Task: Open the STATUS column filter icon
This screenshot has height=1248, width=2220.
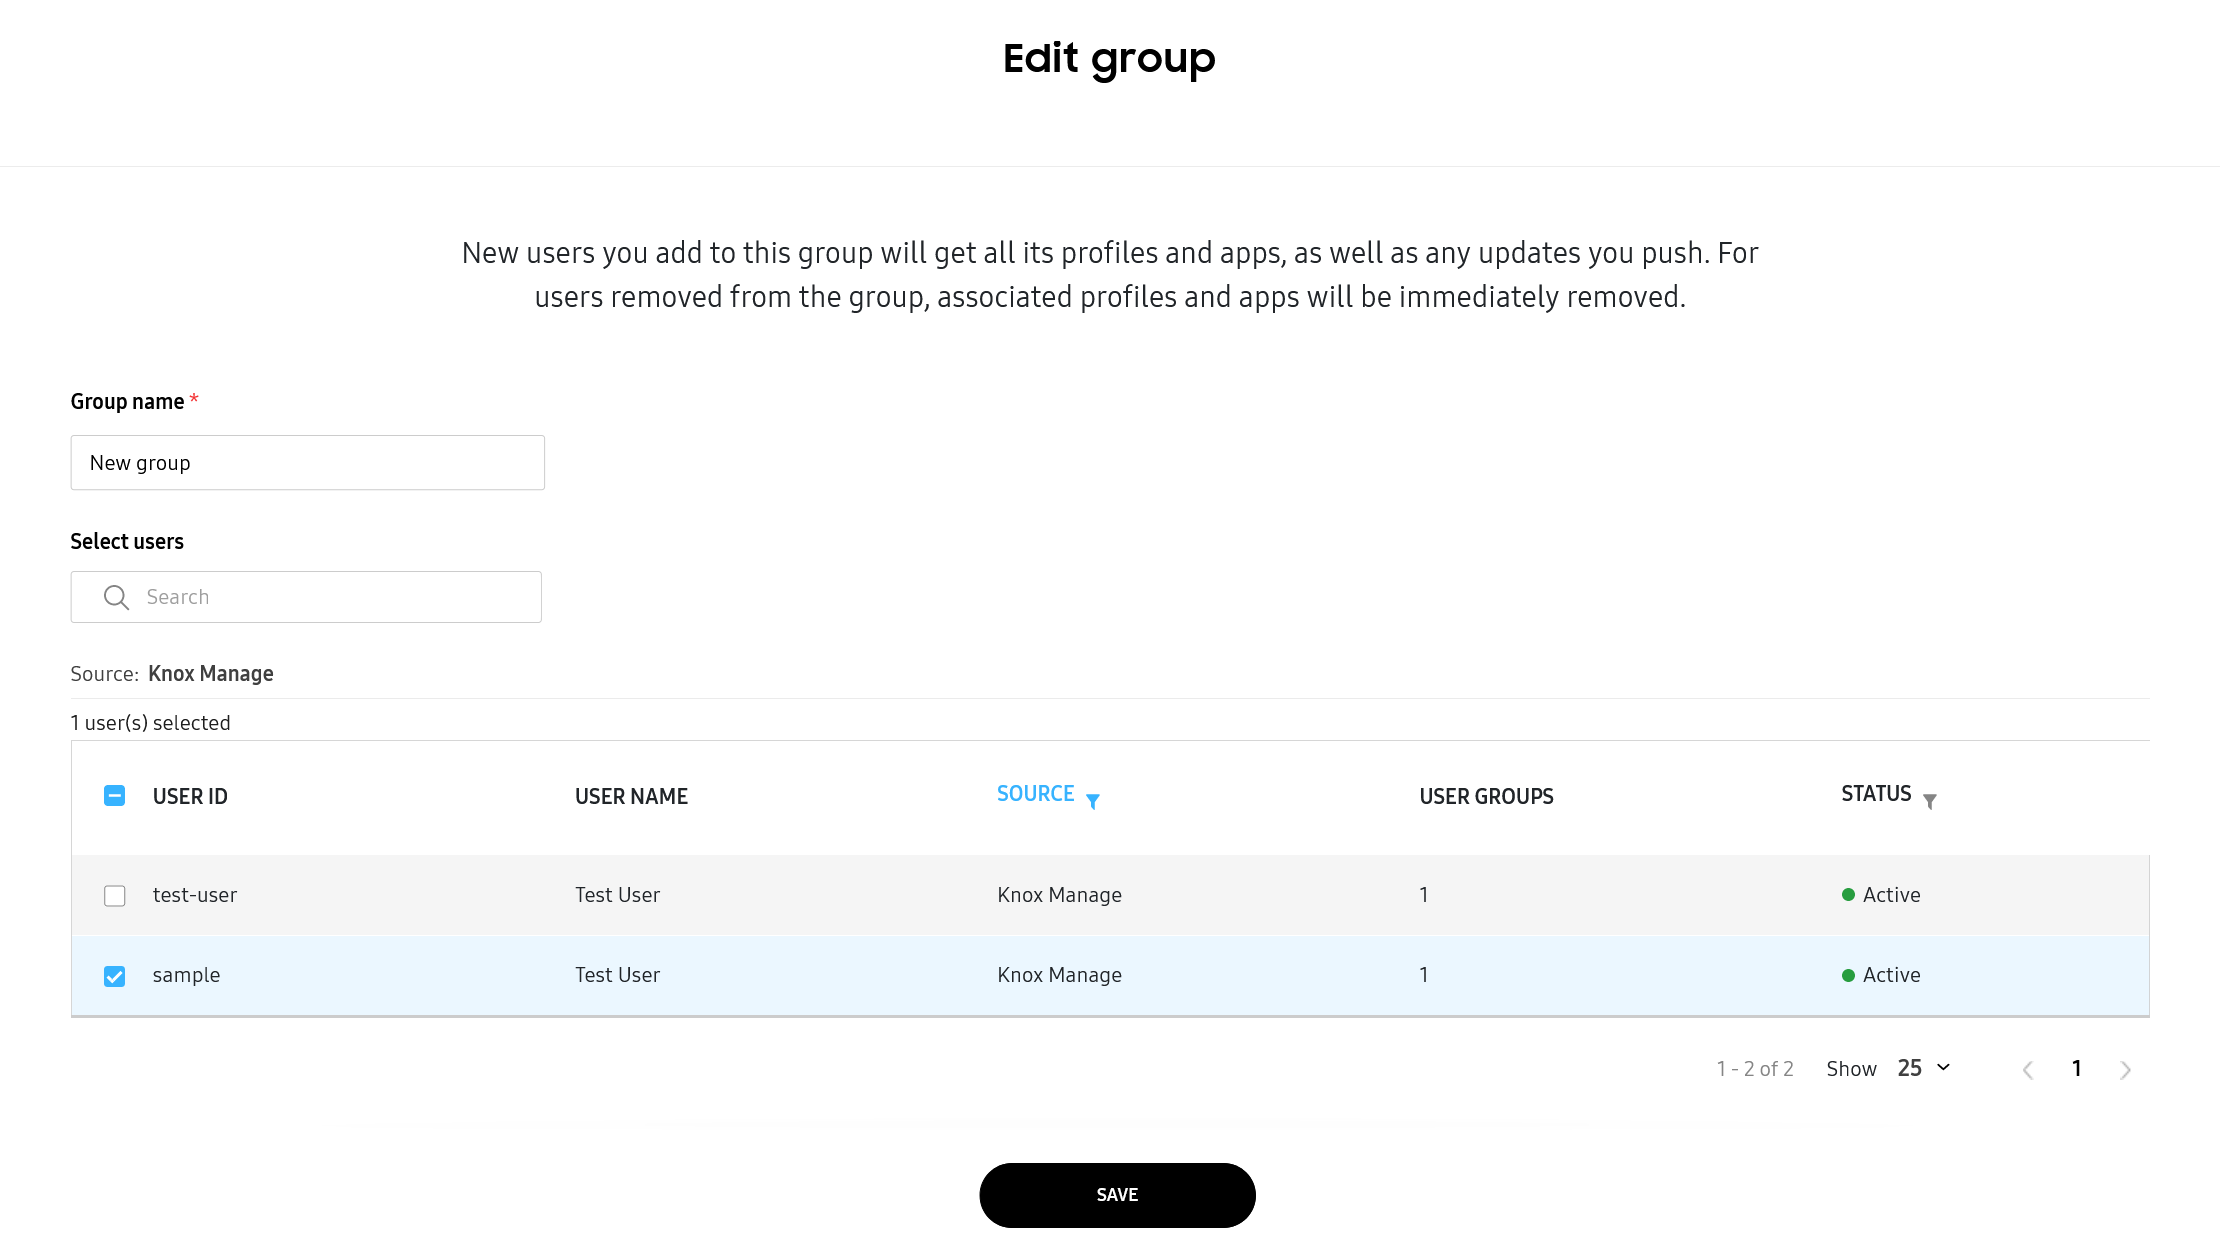Action: coord(1930,801)
